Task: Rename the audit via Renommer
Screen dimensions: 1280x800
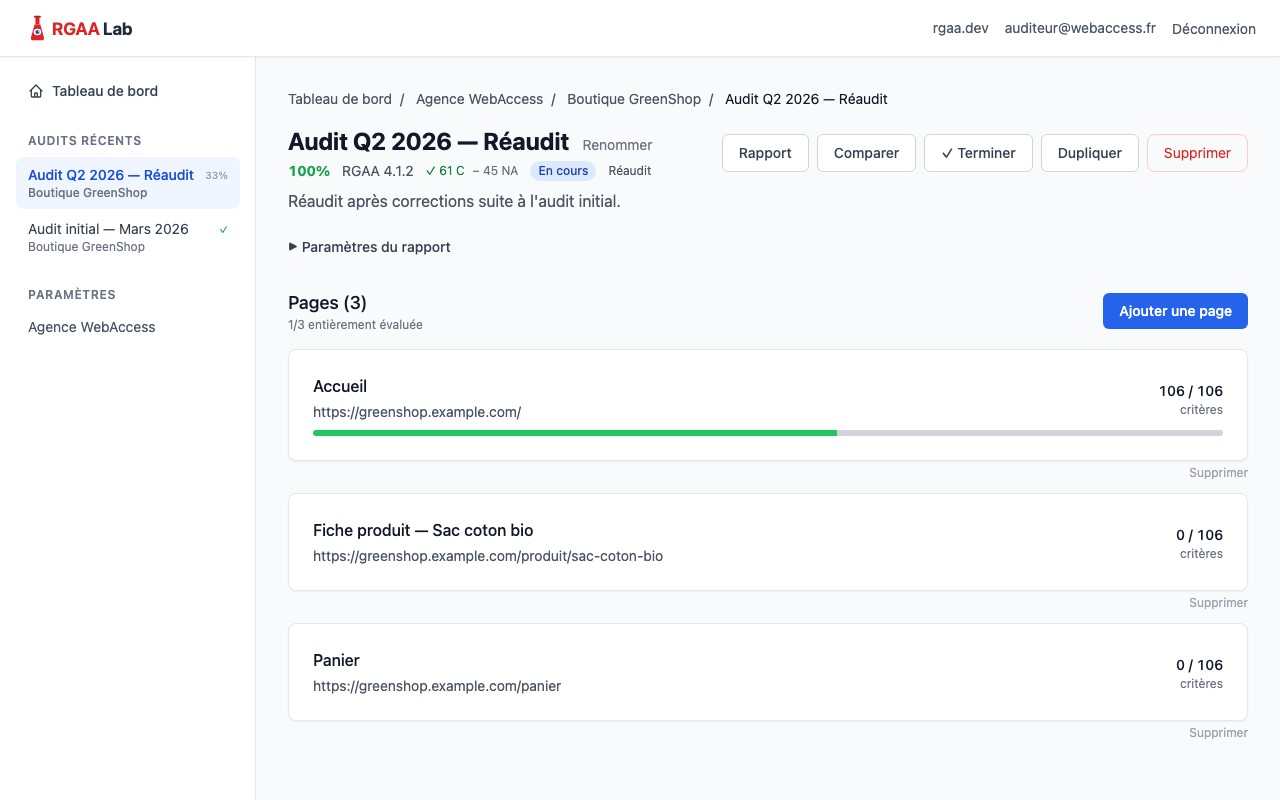Action: pos(617,145)
